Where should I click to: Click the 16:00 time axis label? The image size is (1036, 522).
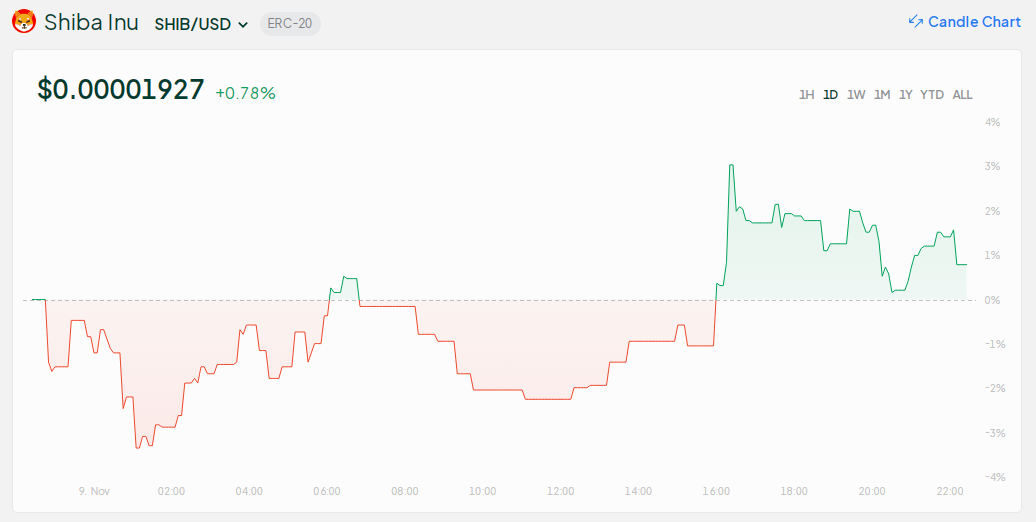[x=716, y=491]
